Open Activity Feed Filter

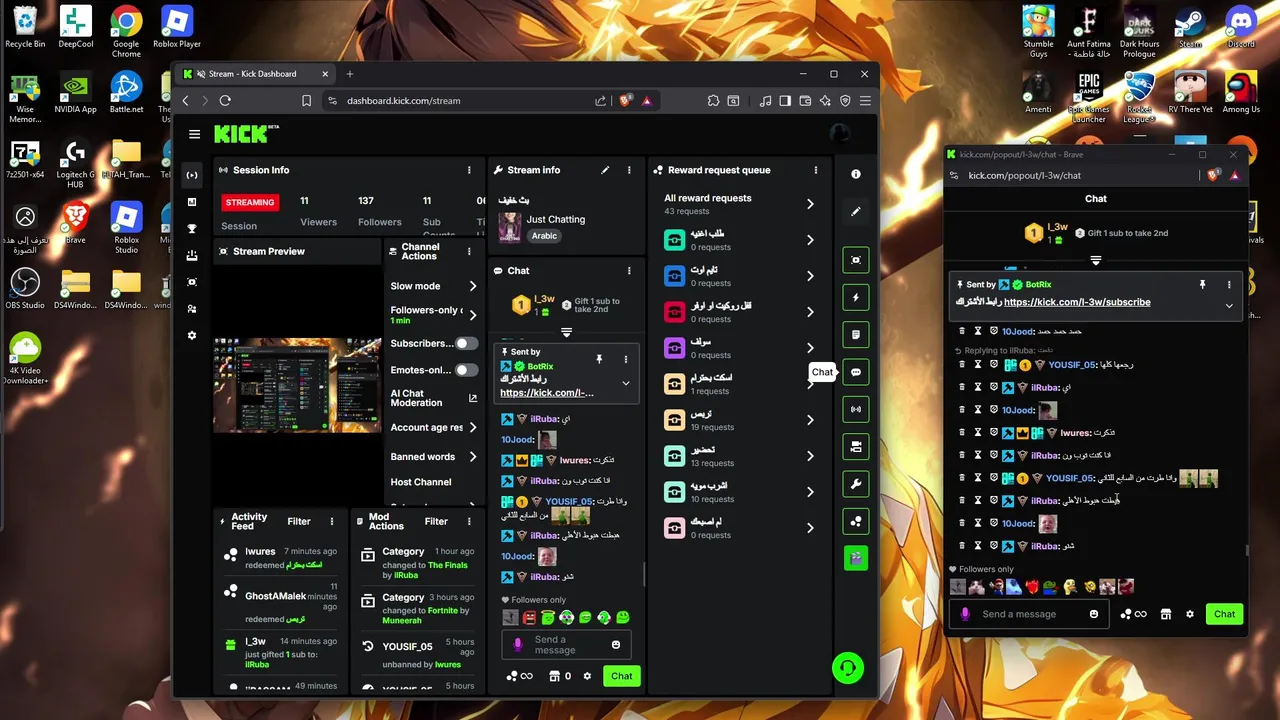click(299, 521)
